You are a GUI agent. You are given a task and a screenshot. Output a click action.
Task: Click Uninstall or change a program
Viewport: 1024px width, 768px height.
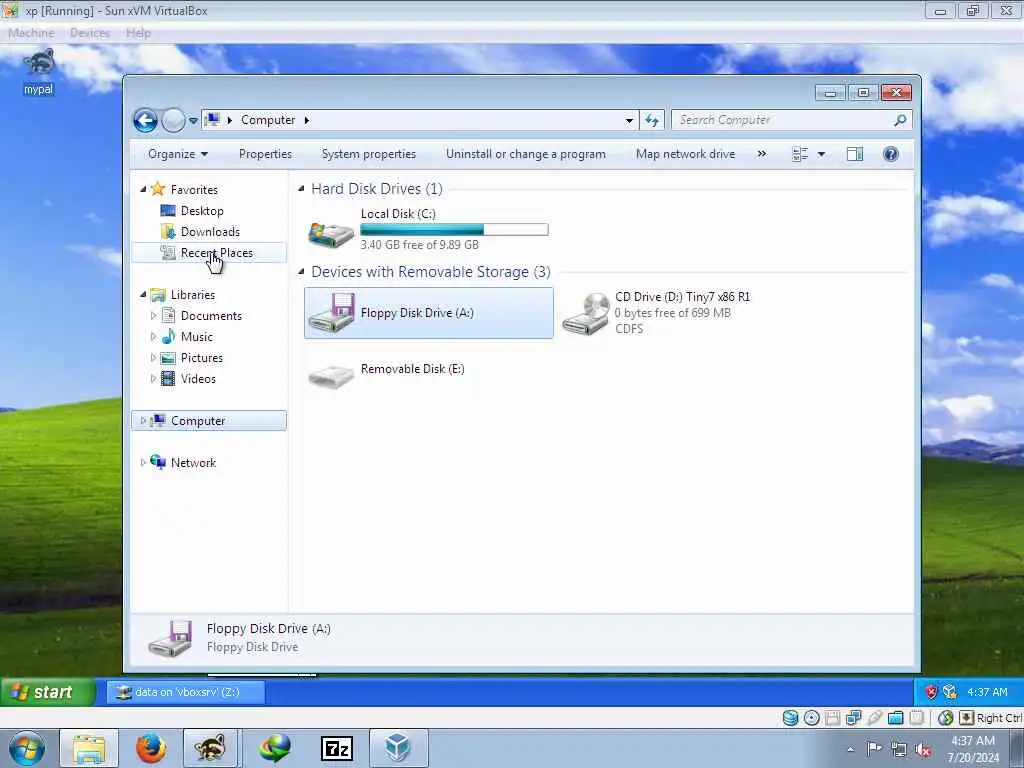click(x=526, y=154)
